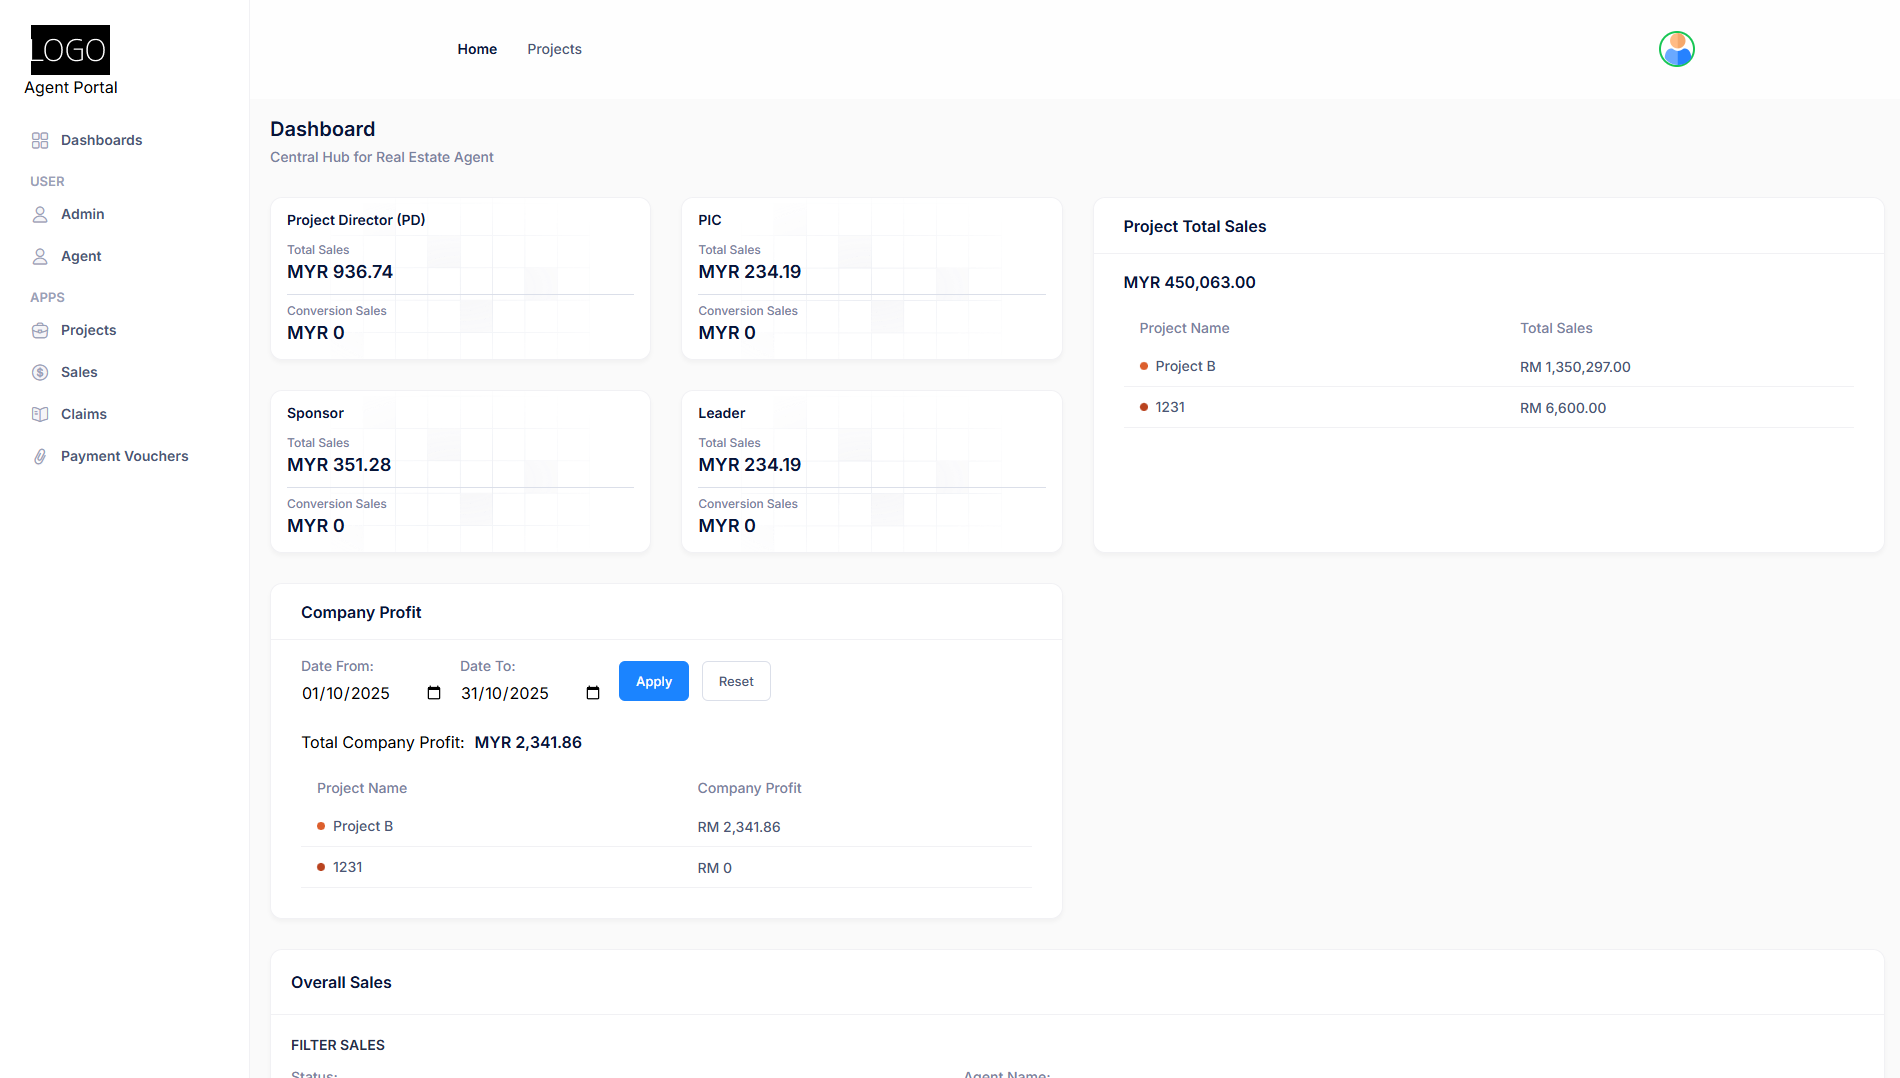Switch to the Home tab

pos(477,49)
